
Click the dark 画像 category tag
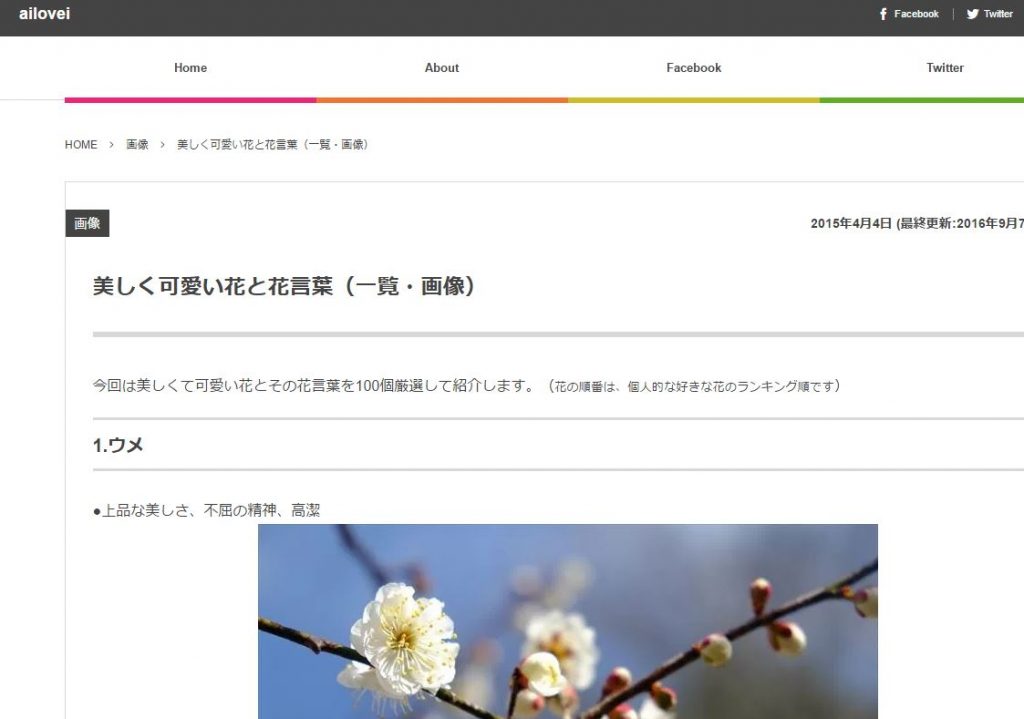click(88, 223)
